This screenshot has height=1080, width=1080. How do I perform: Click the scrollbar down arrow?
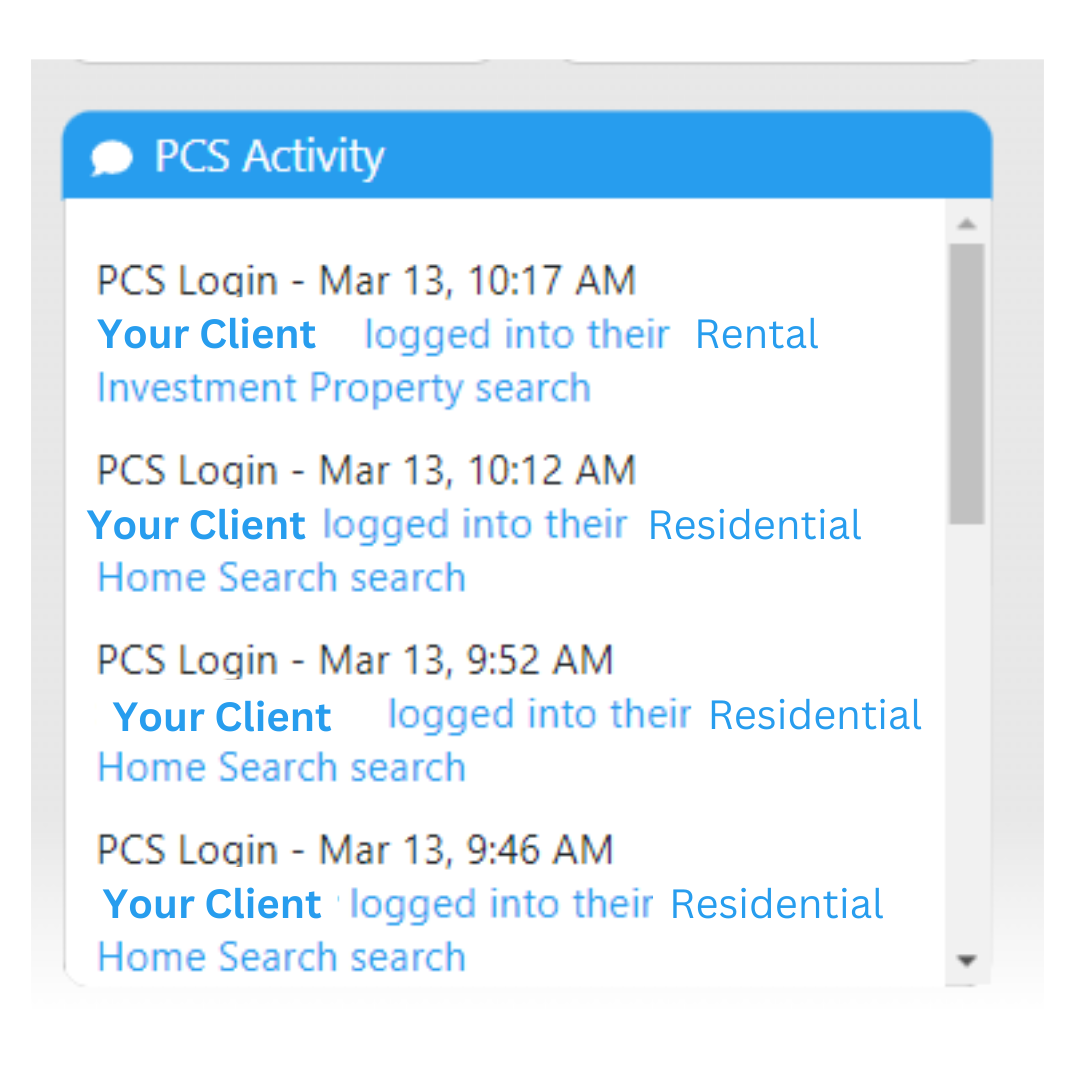tap(967, 960)
